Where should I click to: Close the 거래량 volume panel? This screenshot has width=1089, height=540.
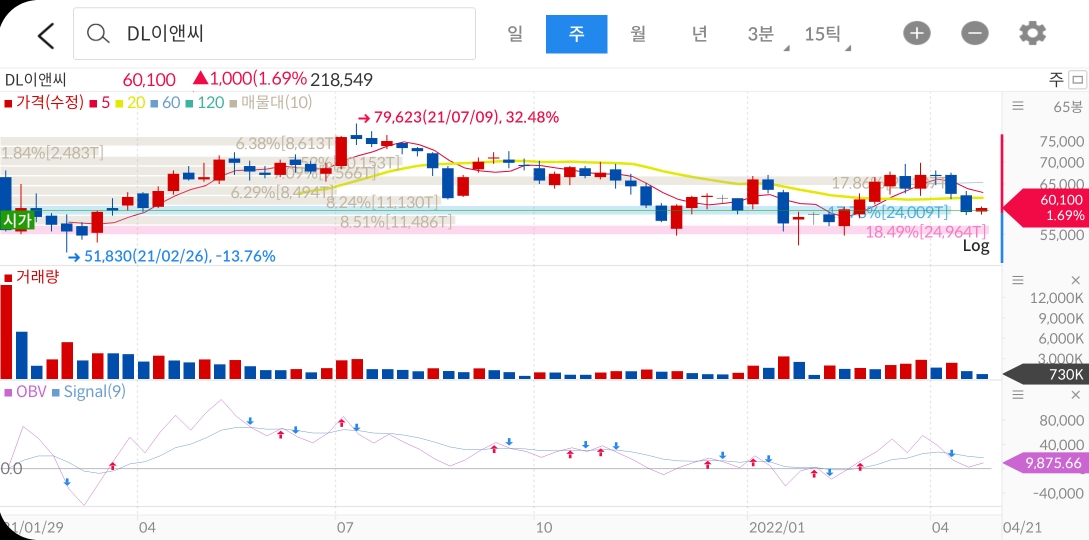click(1076, 280)
